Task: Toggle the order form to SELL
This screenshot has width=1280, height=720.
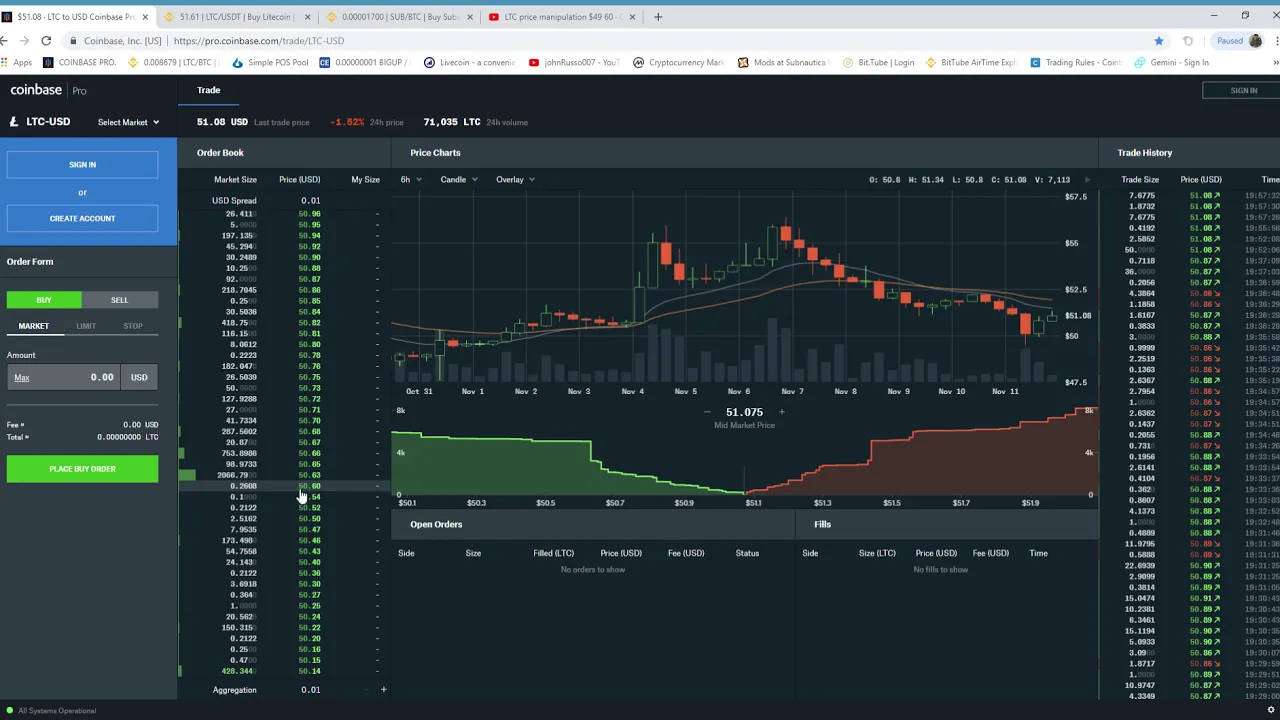Action: (x=119, y=300)
